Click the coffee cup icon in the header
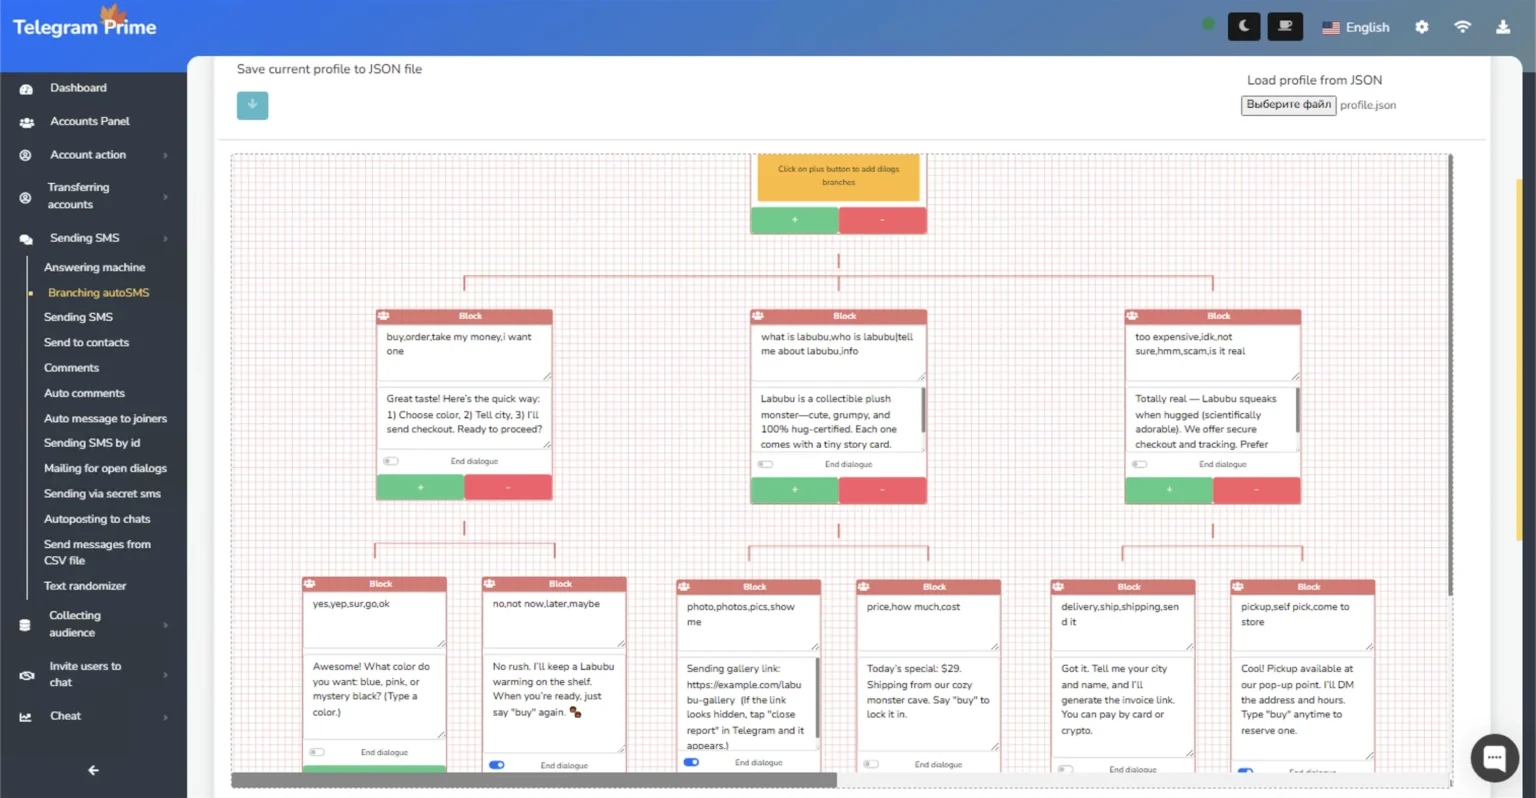This screenshot has height=798, width=1536. pos(1285,26)
